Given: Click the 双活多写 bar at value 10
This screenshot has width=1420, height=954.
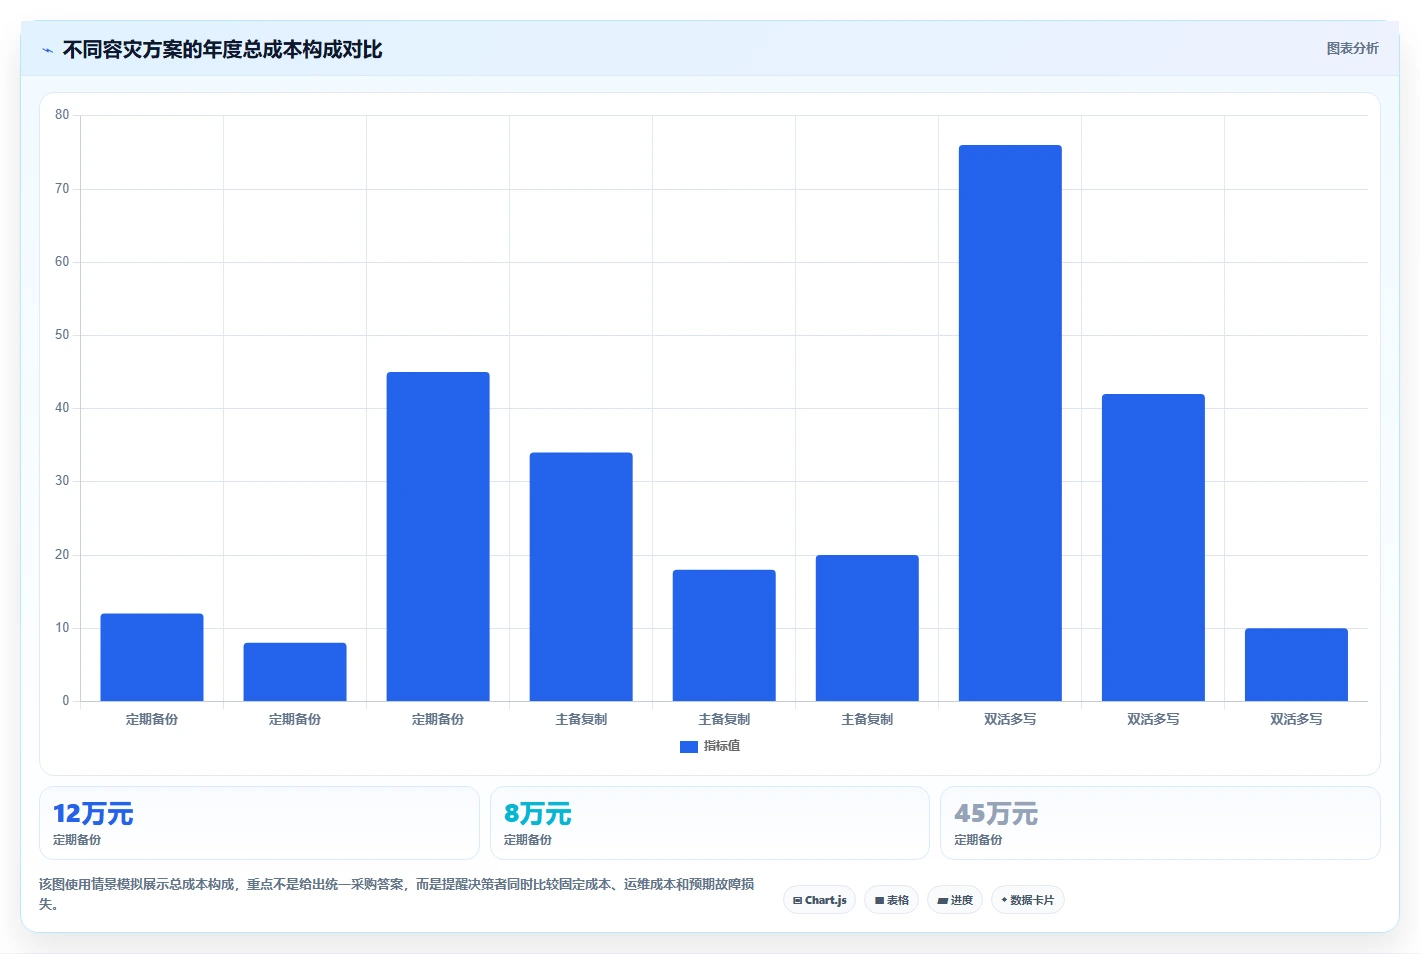Looking at the screenshot, I should pos(1296,664).
